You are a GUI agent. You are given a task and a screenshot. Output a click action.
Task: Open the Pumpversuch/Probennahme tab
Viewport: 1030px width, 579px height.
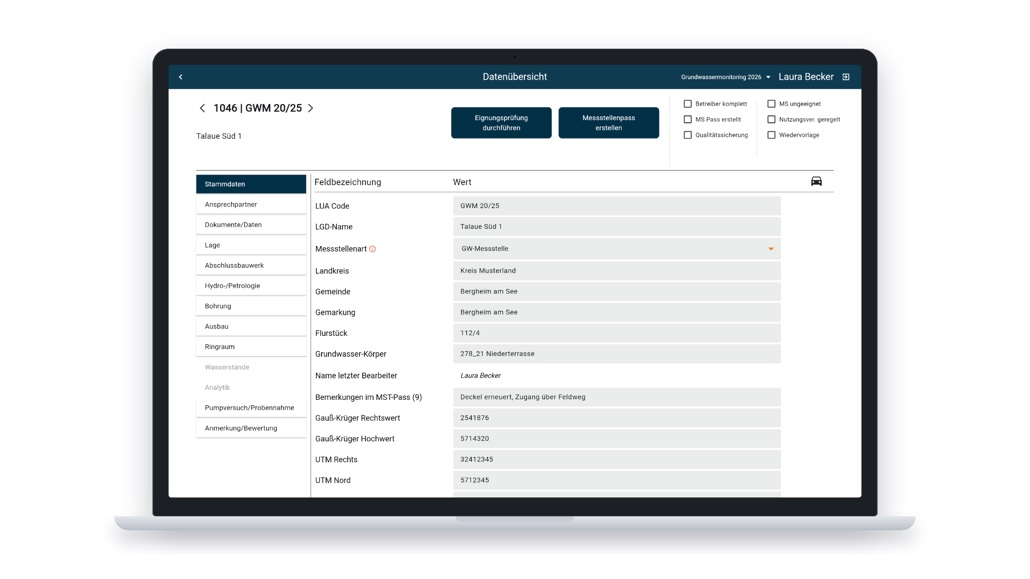click(x=251, y=408)
